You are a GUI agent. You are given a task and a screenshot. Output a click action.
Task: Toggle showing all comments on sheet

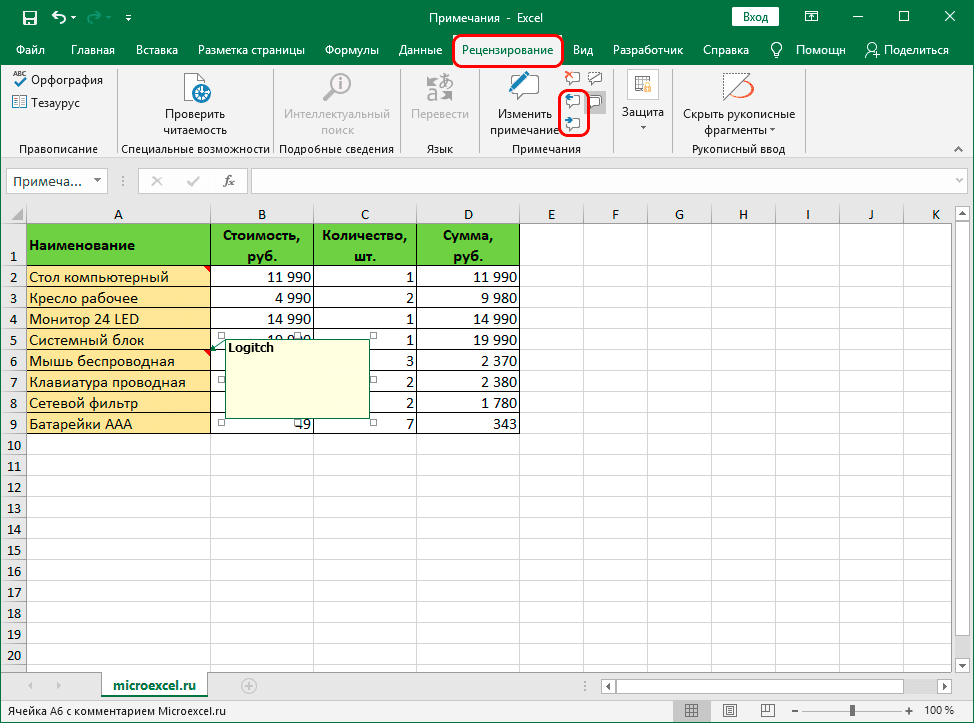(x=597, y=102)
